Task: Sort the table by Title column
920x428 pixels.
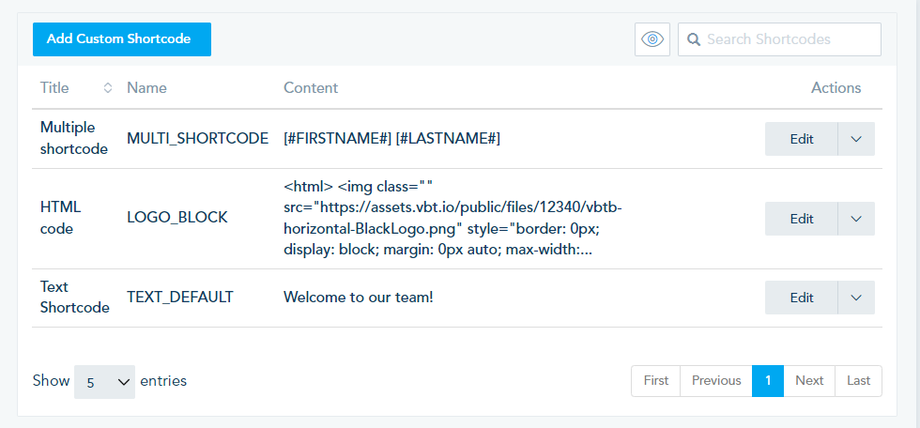Action: [107, 88]
